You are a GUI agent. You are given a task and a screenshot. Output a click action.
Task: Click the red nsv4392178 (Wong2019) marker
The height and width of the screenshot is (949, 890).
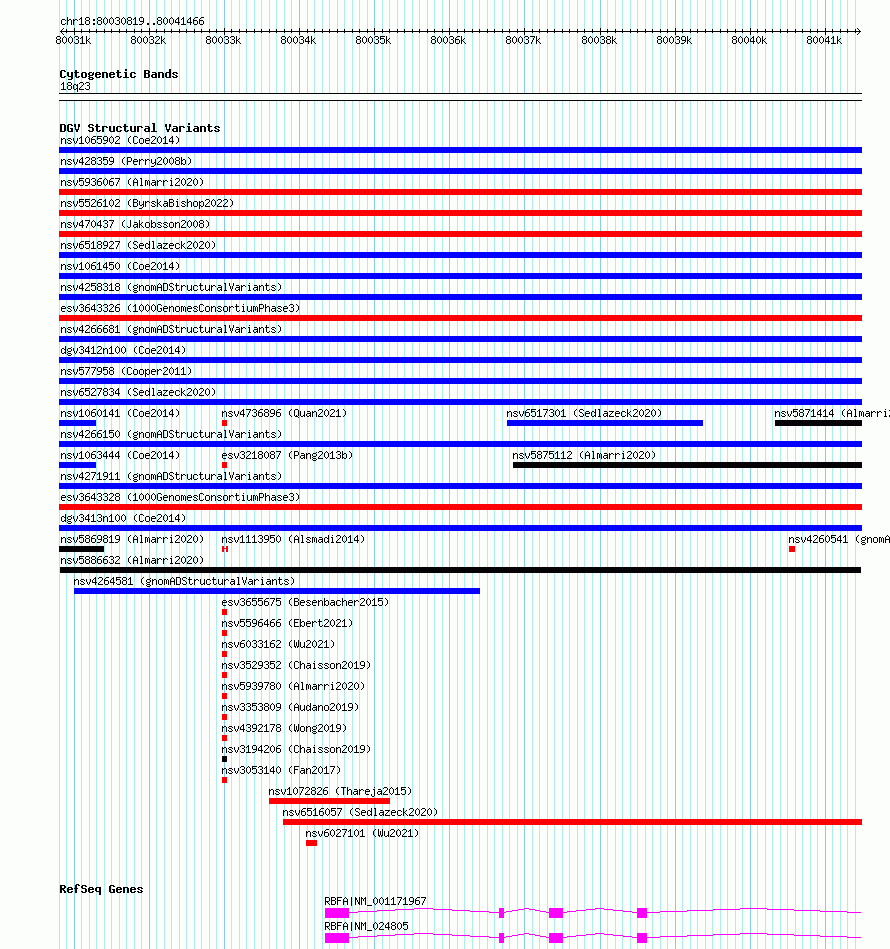pos(224,738)
